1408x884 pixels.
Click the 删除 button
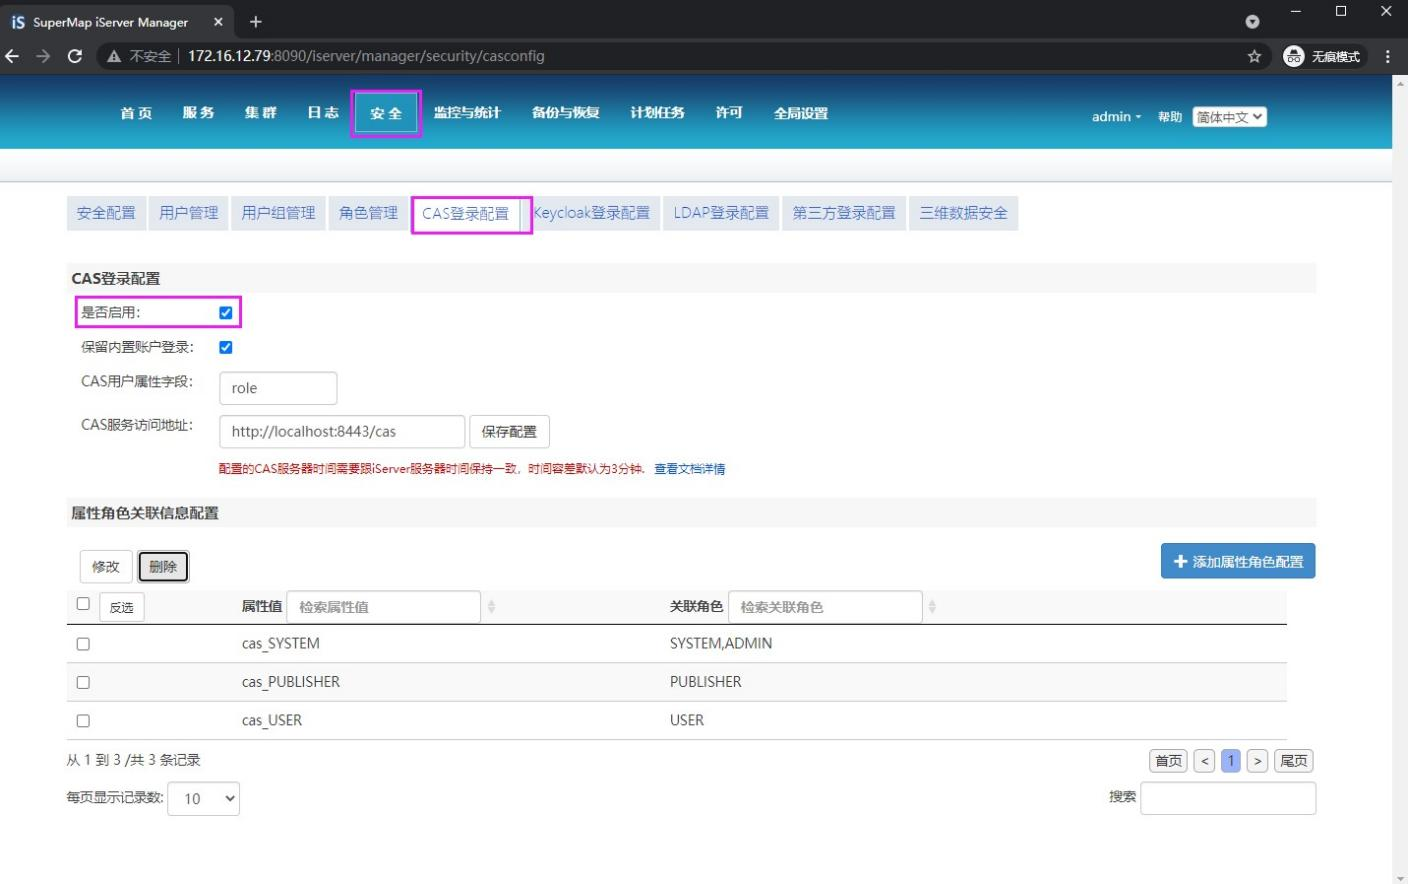coord(163,567)
